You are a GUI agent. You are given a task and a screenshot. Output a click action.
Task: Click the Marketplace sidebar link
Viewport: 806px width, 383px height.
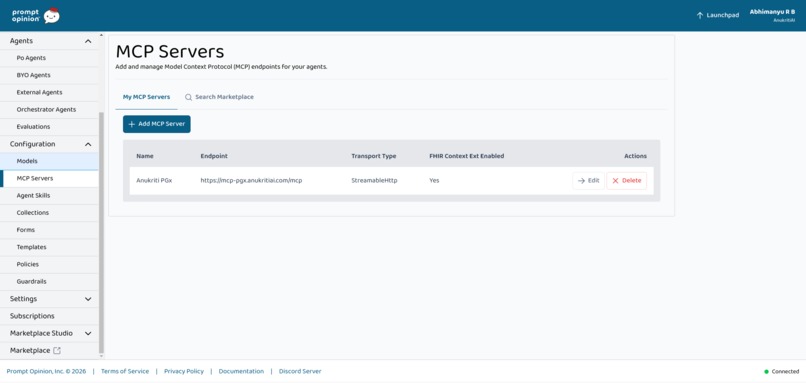coord(30,351)
